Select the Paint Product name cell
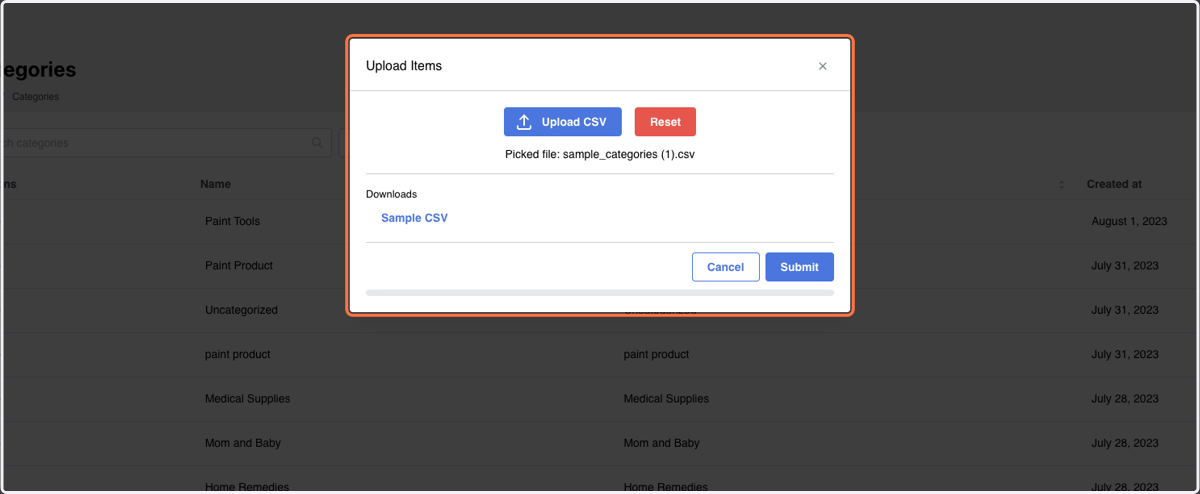This screenshot has height=494, width=1200. pyautogui.click(x=239, y=265)
